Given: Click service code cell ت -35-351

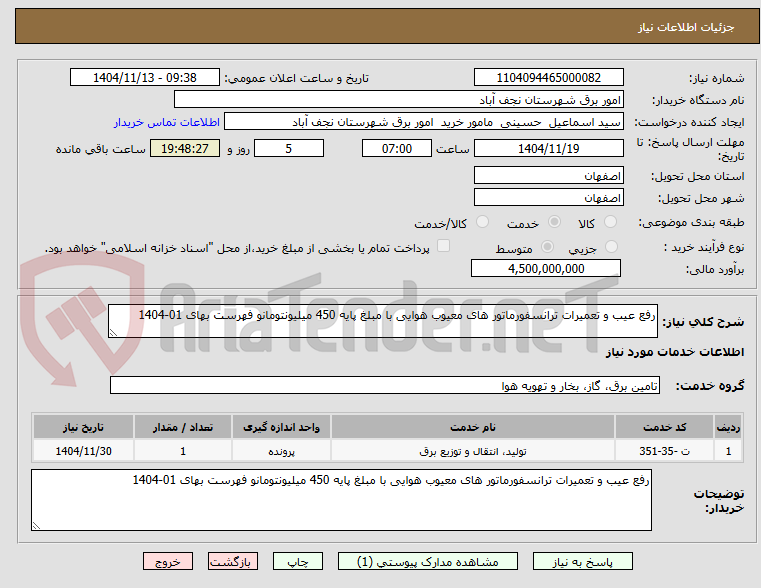Looking at the screenshot, I should [664, 451].
